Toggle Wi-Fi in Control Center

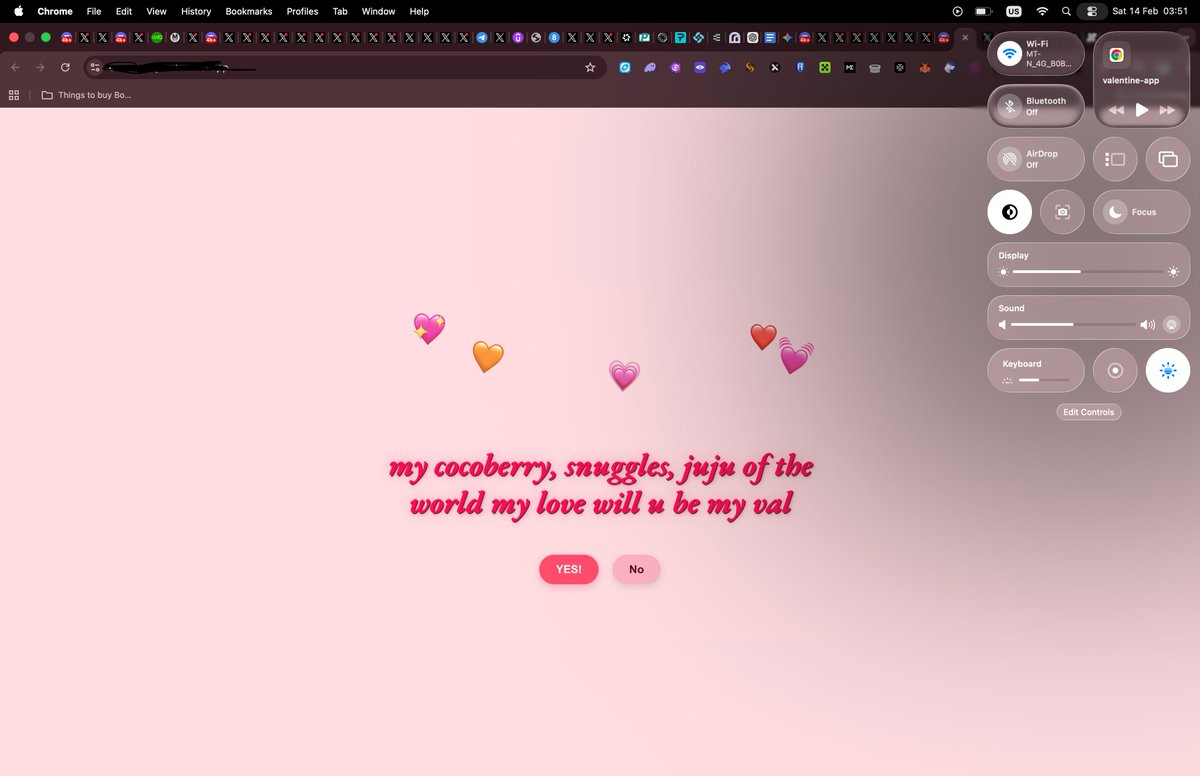coord(1009,54)
